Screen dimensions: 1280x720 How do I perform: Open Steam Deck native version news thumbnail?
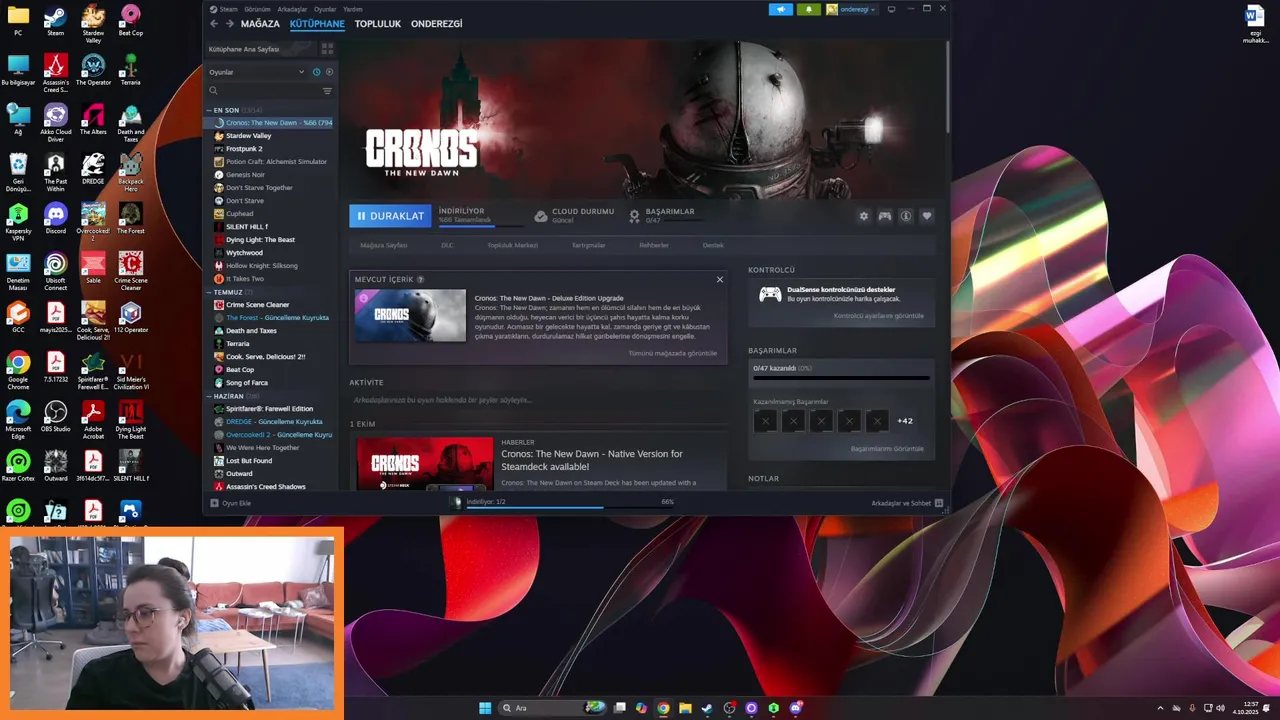click(425, 463)
